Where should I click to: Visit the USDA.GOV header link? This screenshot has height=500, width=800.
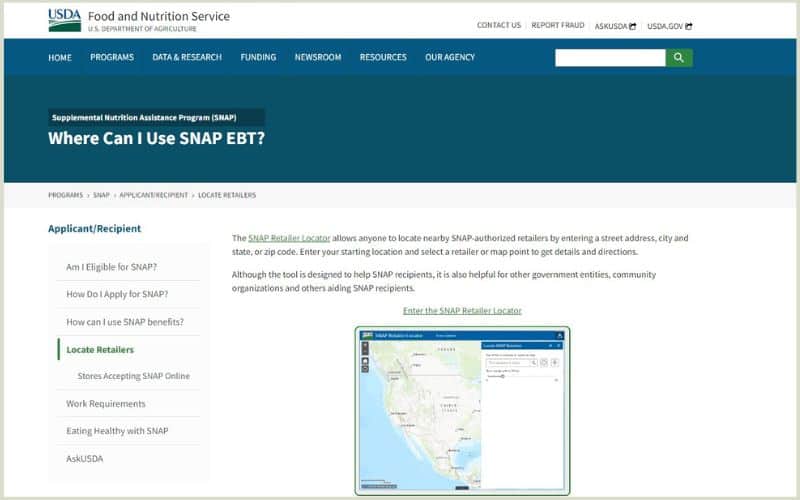665,26
